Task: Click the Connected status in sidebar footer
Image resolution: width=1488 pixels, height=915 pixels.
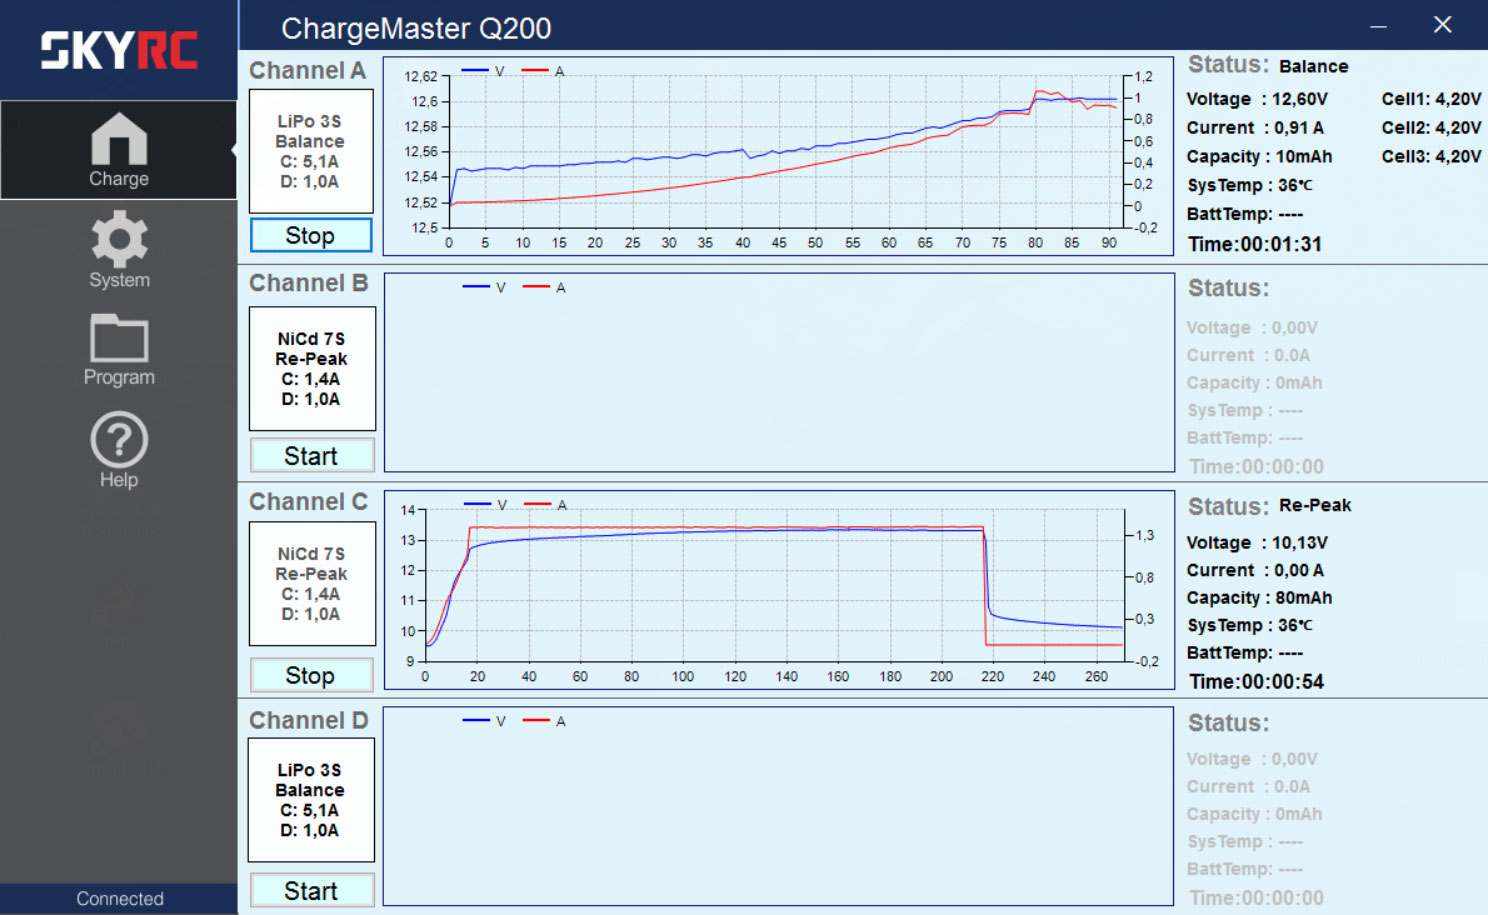Action: point(120,899)
